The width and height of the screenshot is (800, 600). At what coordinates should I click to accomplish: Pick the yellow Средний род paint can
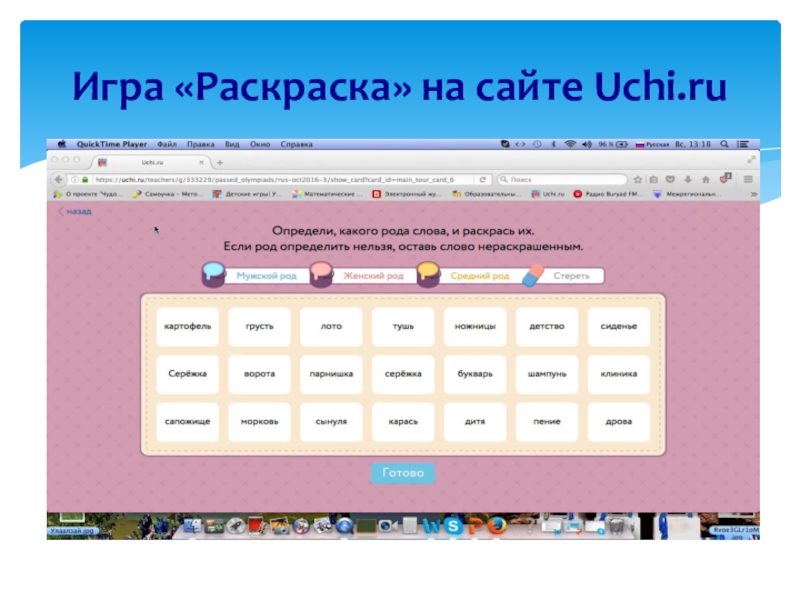pos(428,274)
